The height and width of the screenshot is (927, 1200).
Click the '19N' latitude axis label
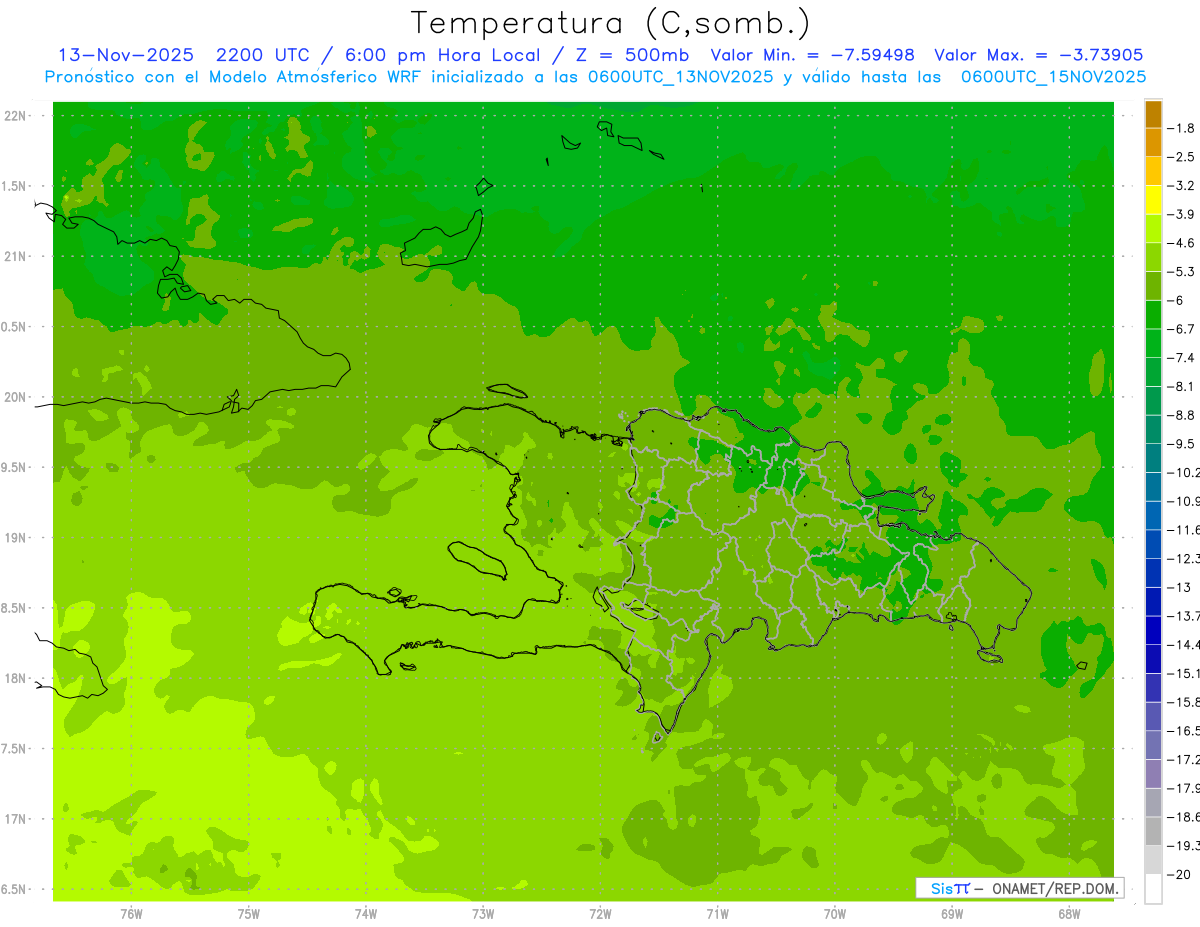[x=15, y=538]
